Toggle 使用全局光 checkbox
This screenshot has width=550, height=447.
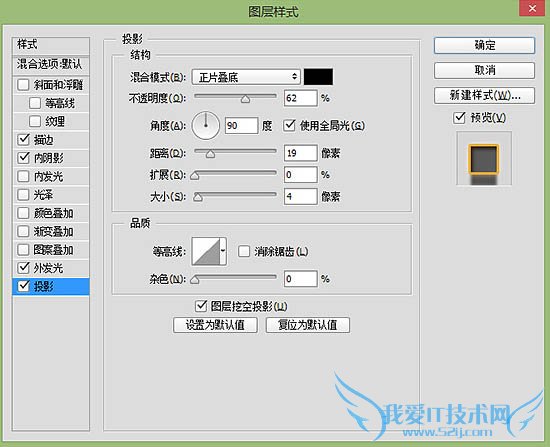pyautogui.click(x=289, y=125)
